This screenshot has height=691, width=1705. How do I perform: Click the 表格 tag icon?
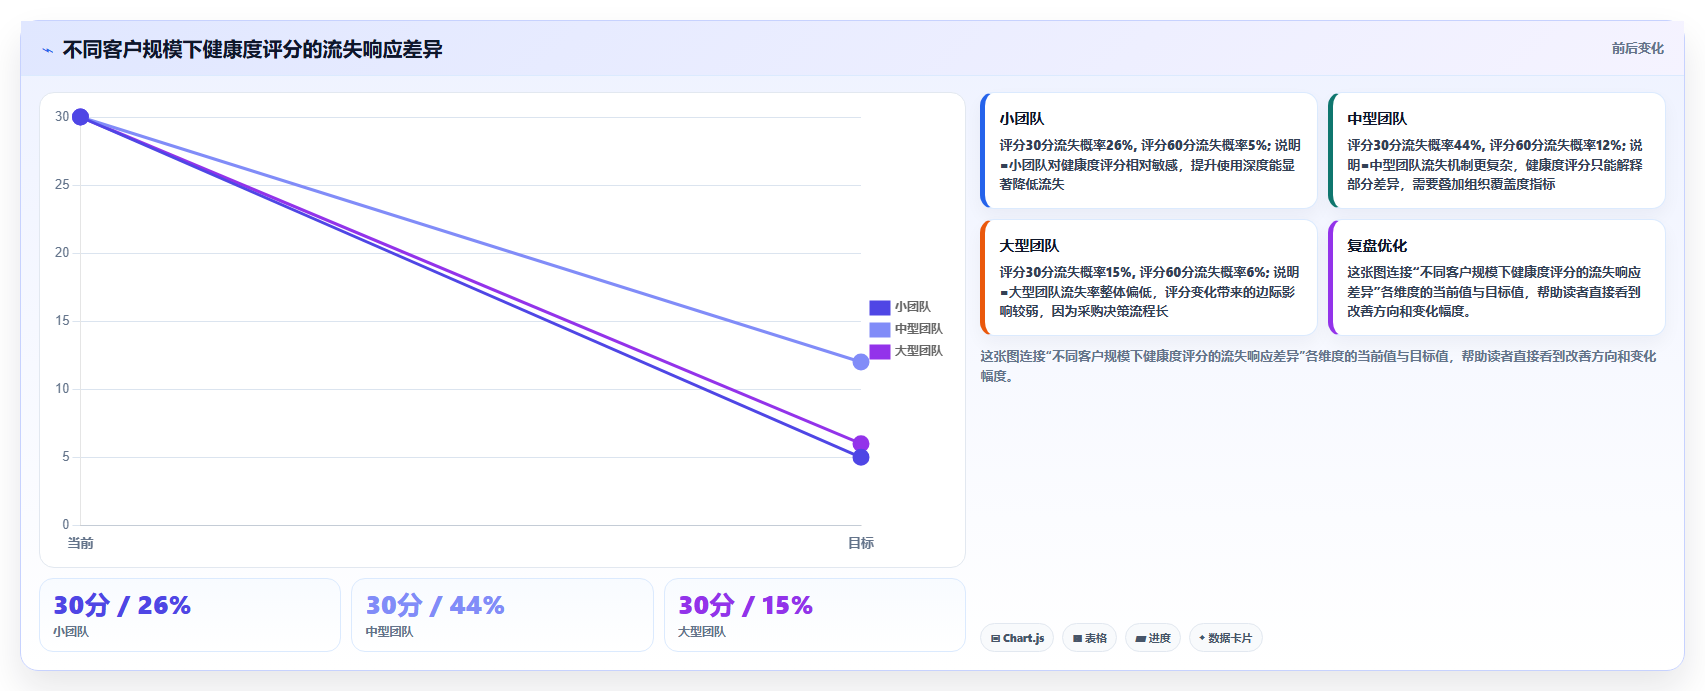pyautogui.click(x=1077, y=638)
